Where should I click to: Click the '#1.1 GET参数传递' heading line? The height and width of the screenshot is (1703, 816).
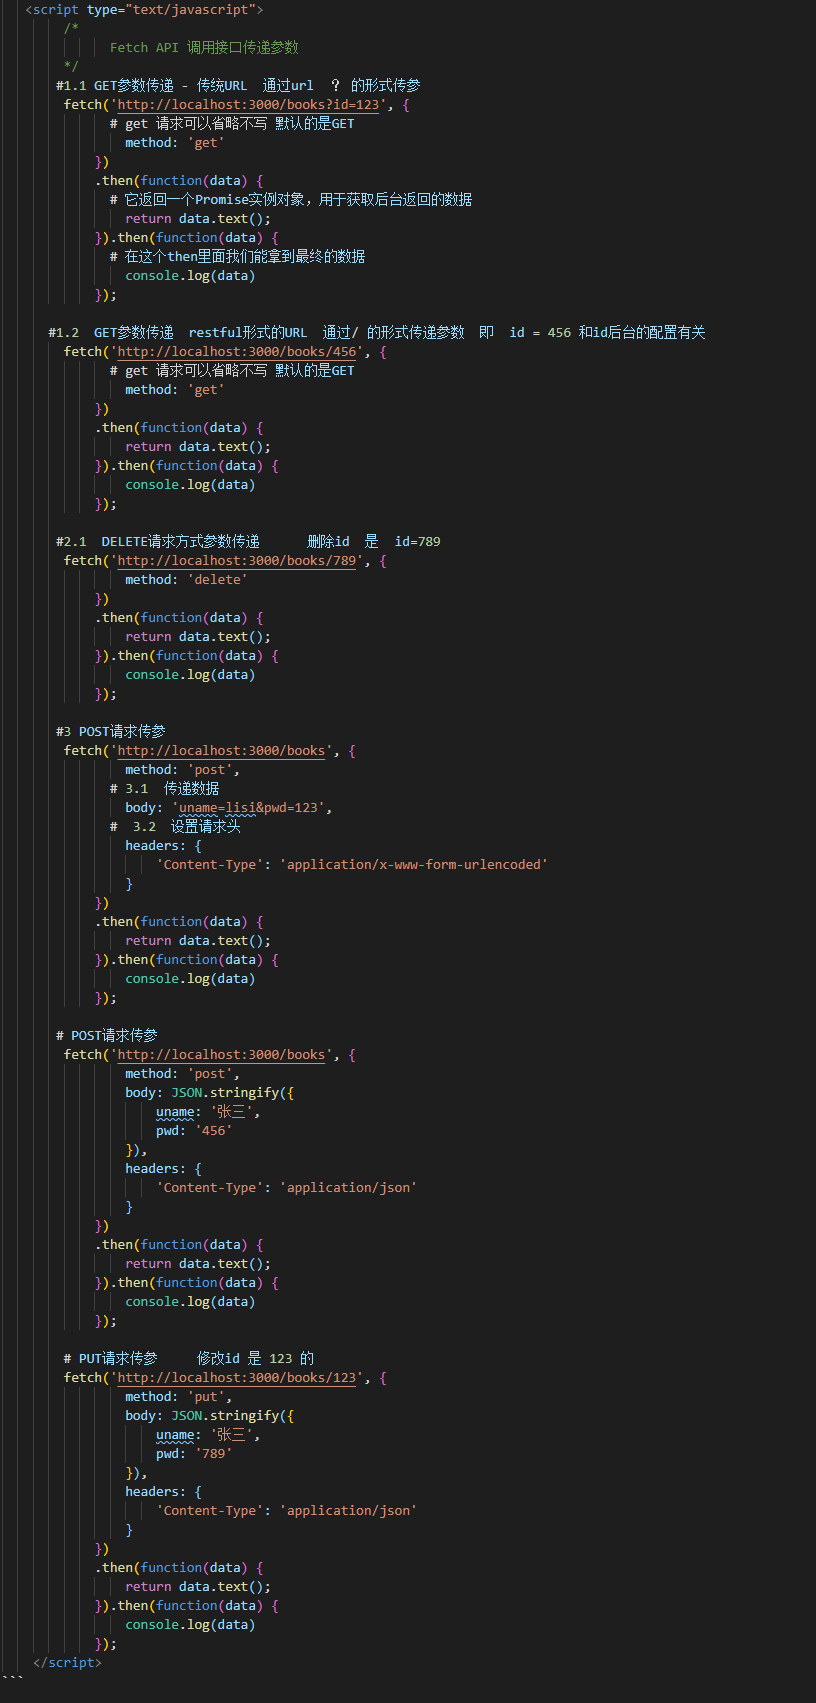click(238, 86)
